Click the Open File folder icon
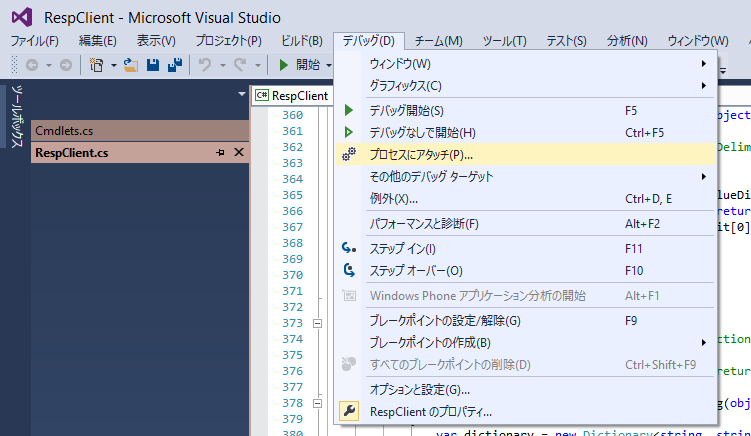The image size is (751, 436). pos(130,65)
